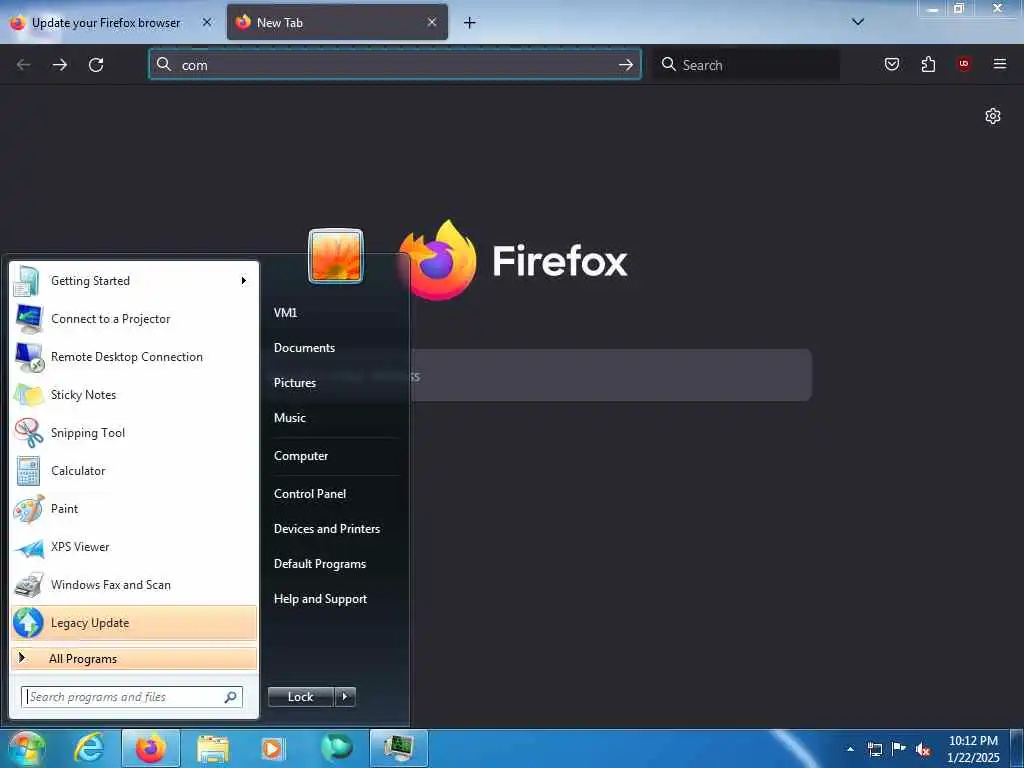Go forward with the Firefox forward arrow
Screen dimensions: 1024x768
point(60,65)
